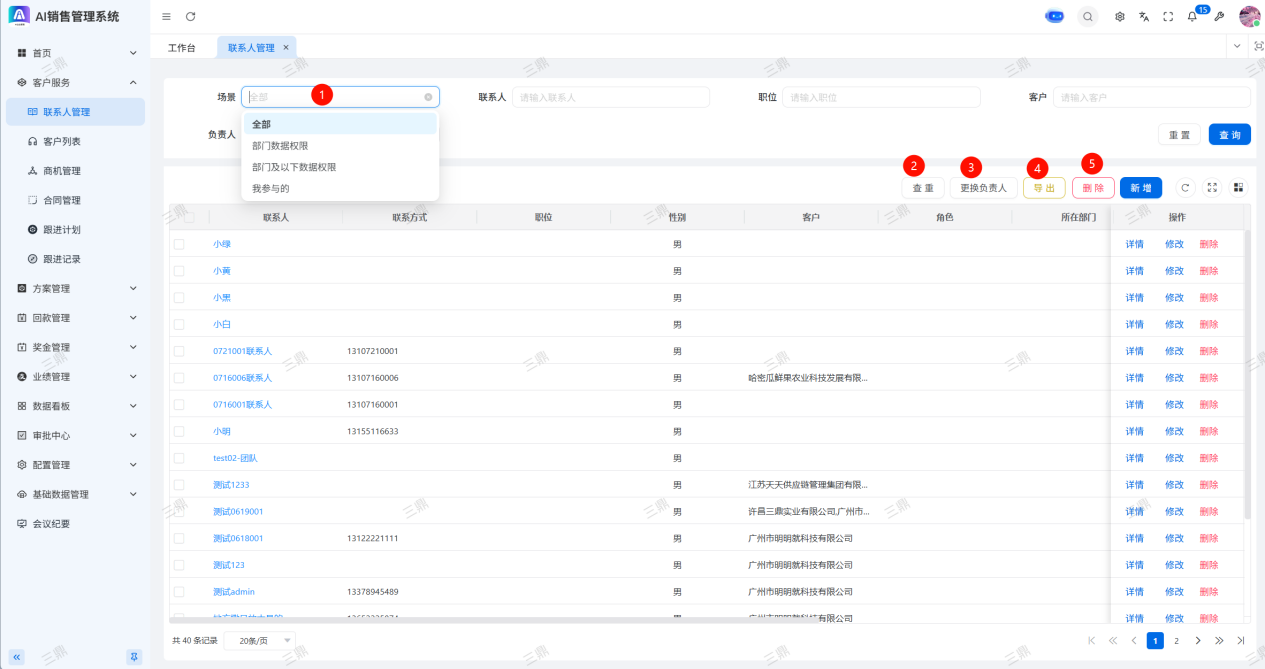The width and height of the screenshot is (1265, 669).
Task: Switch to the 工作台 tab
Action: pyautogui.click(x=182, y=47)
